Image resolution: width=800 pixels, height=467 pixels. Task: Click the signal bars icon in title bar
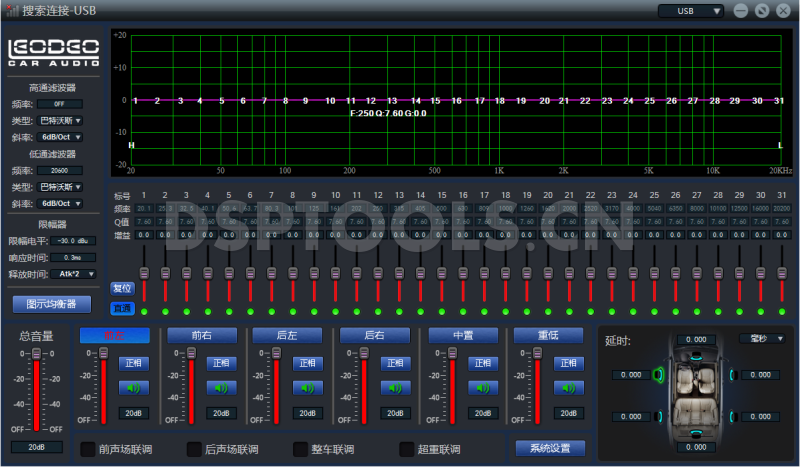click(x=12, y=10)
